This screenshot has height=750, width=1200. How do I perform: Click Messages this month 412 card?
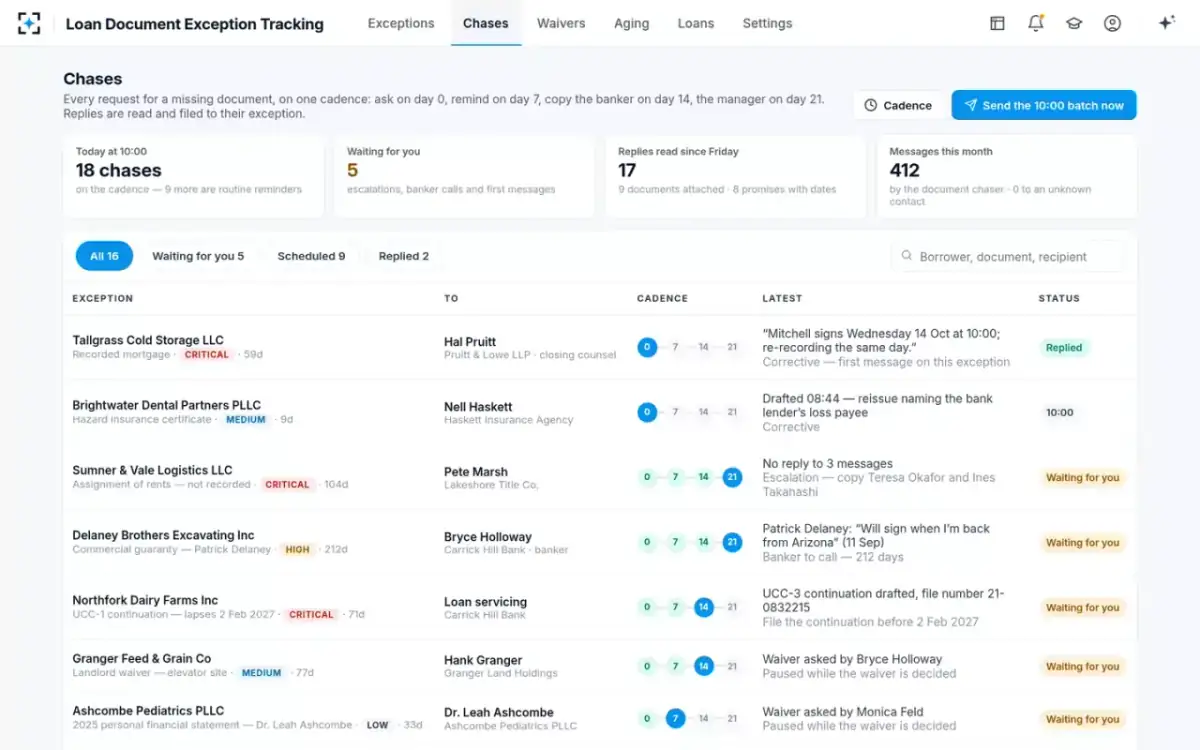coord(1007,176)
